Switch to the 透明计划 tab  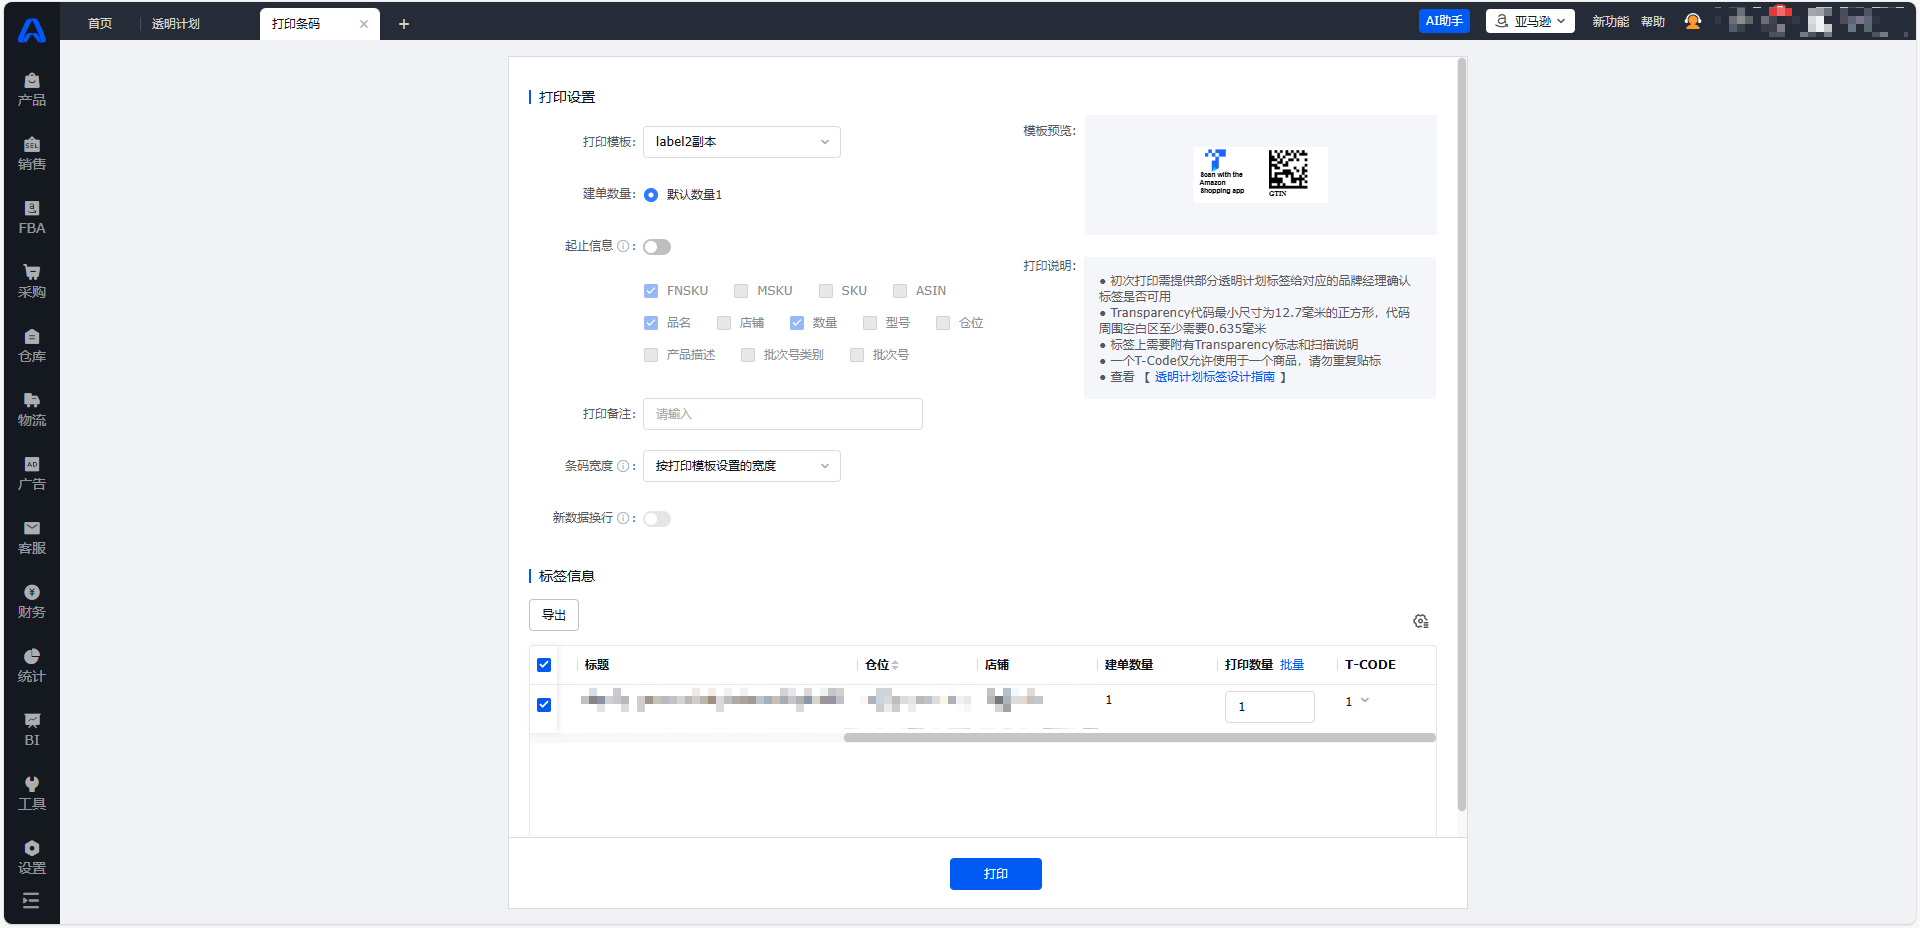(176, 23)
